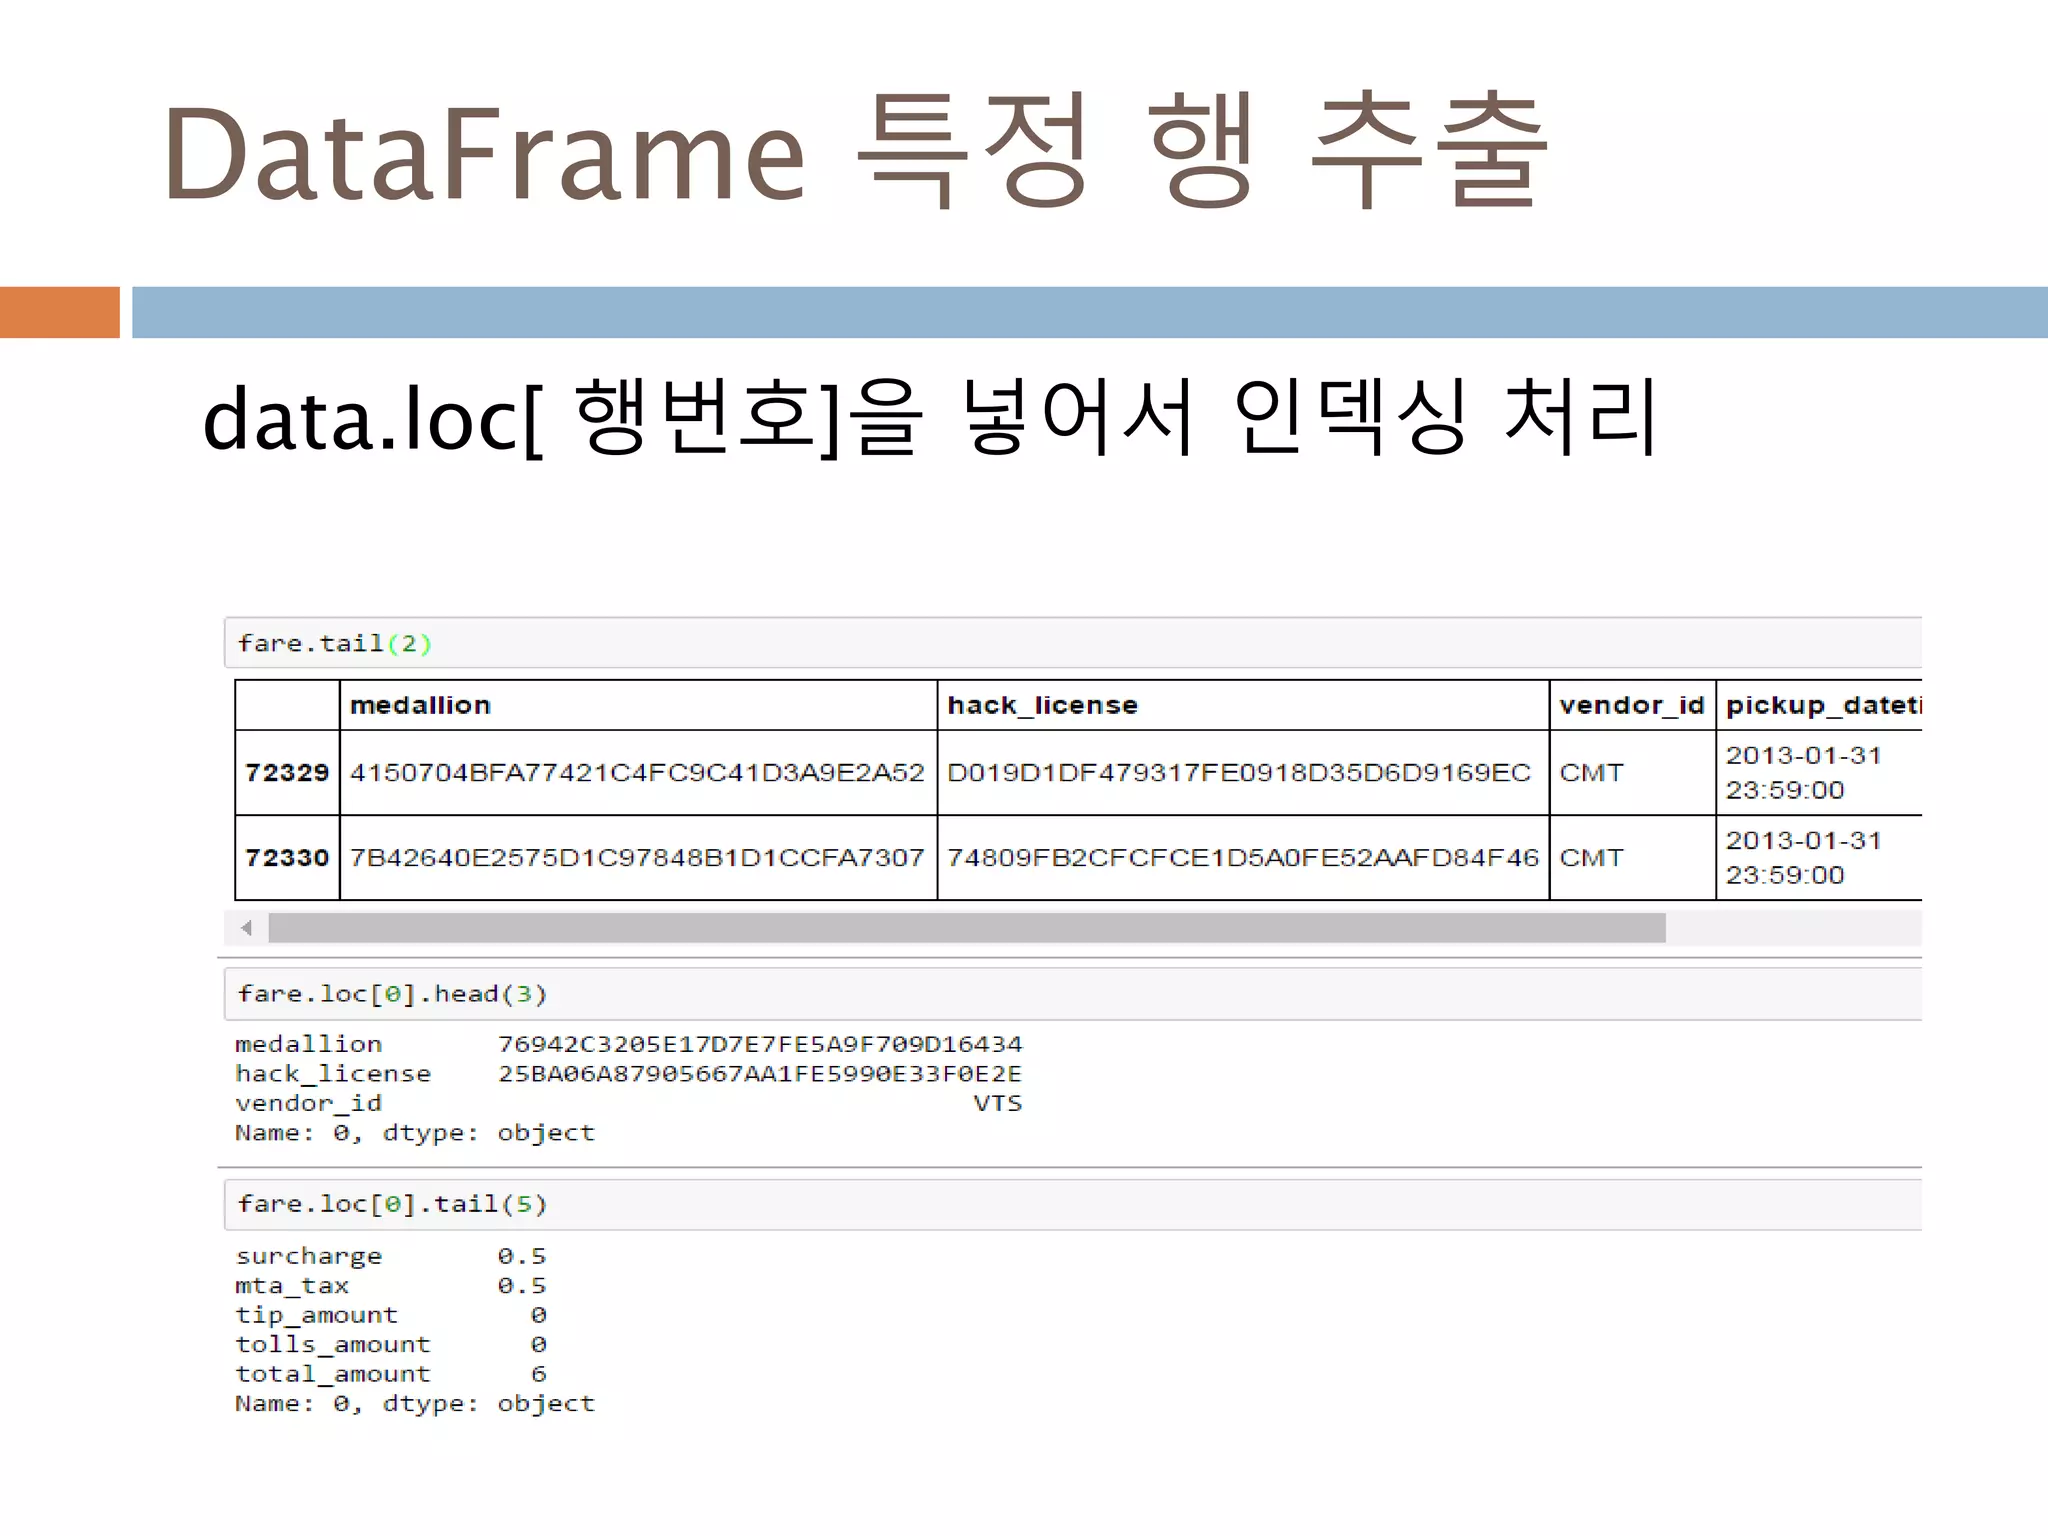Click hack_license value 74809FB2CFCFCE1D5A0FE52AAFD84F46
Screen dimensions: 2048x1536
[x=1242, y=858]
